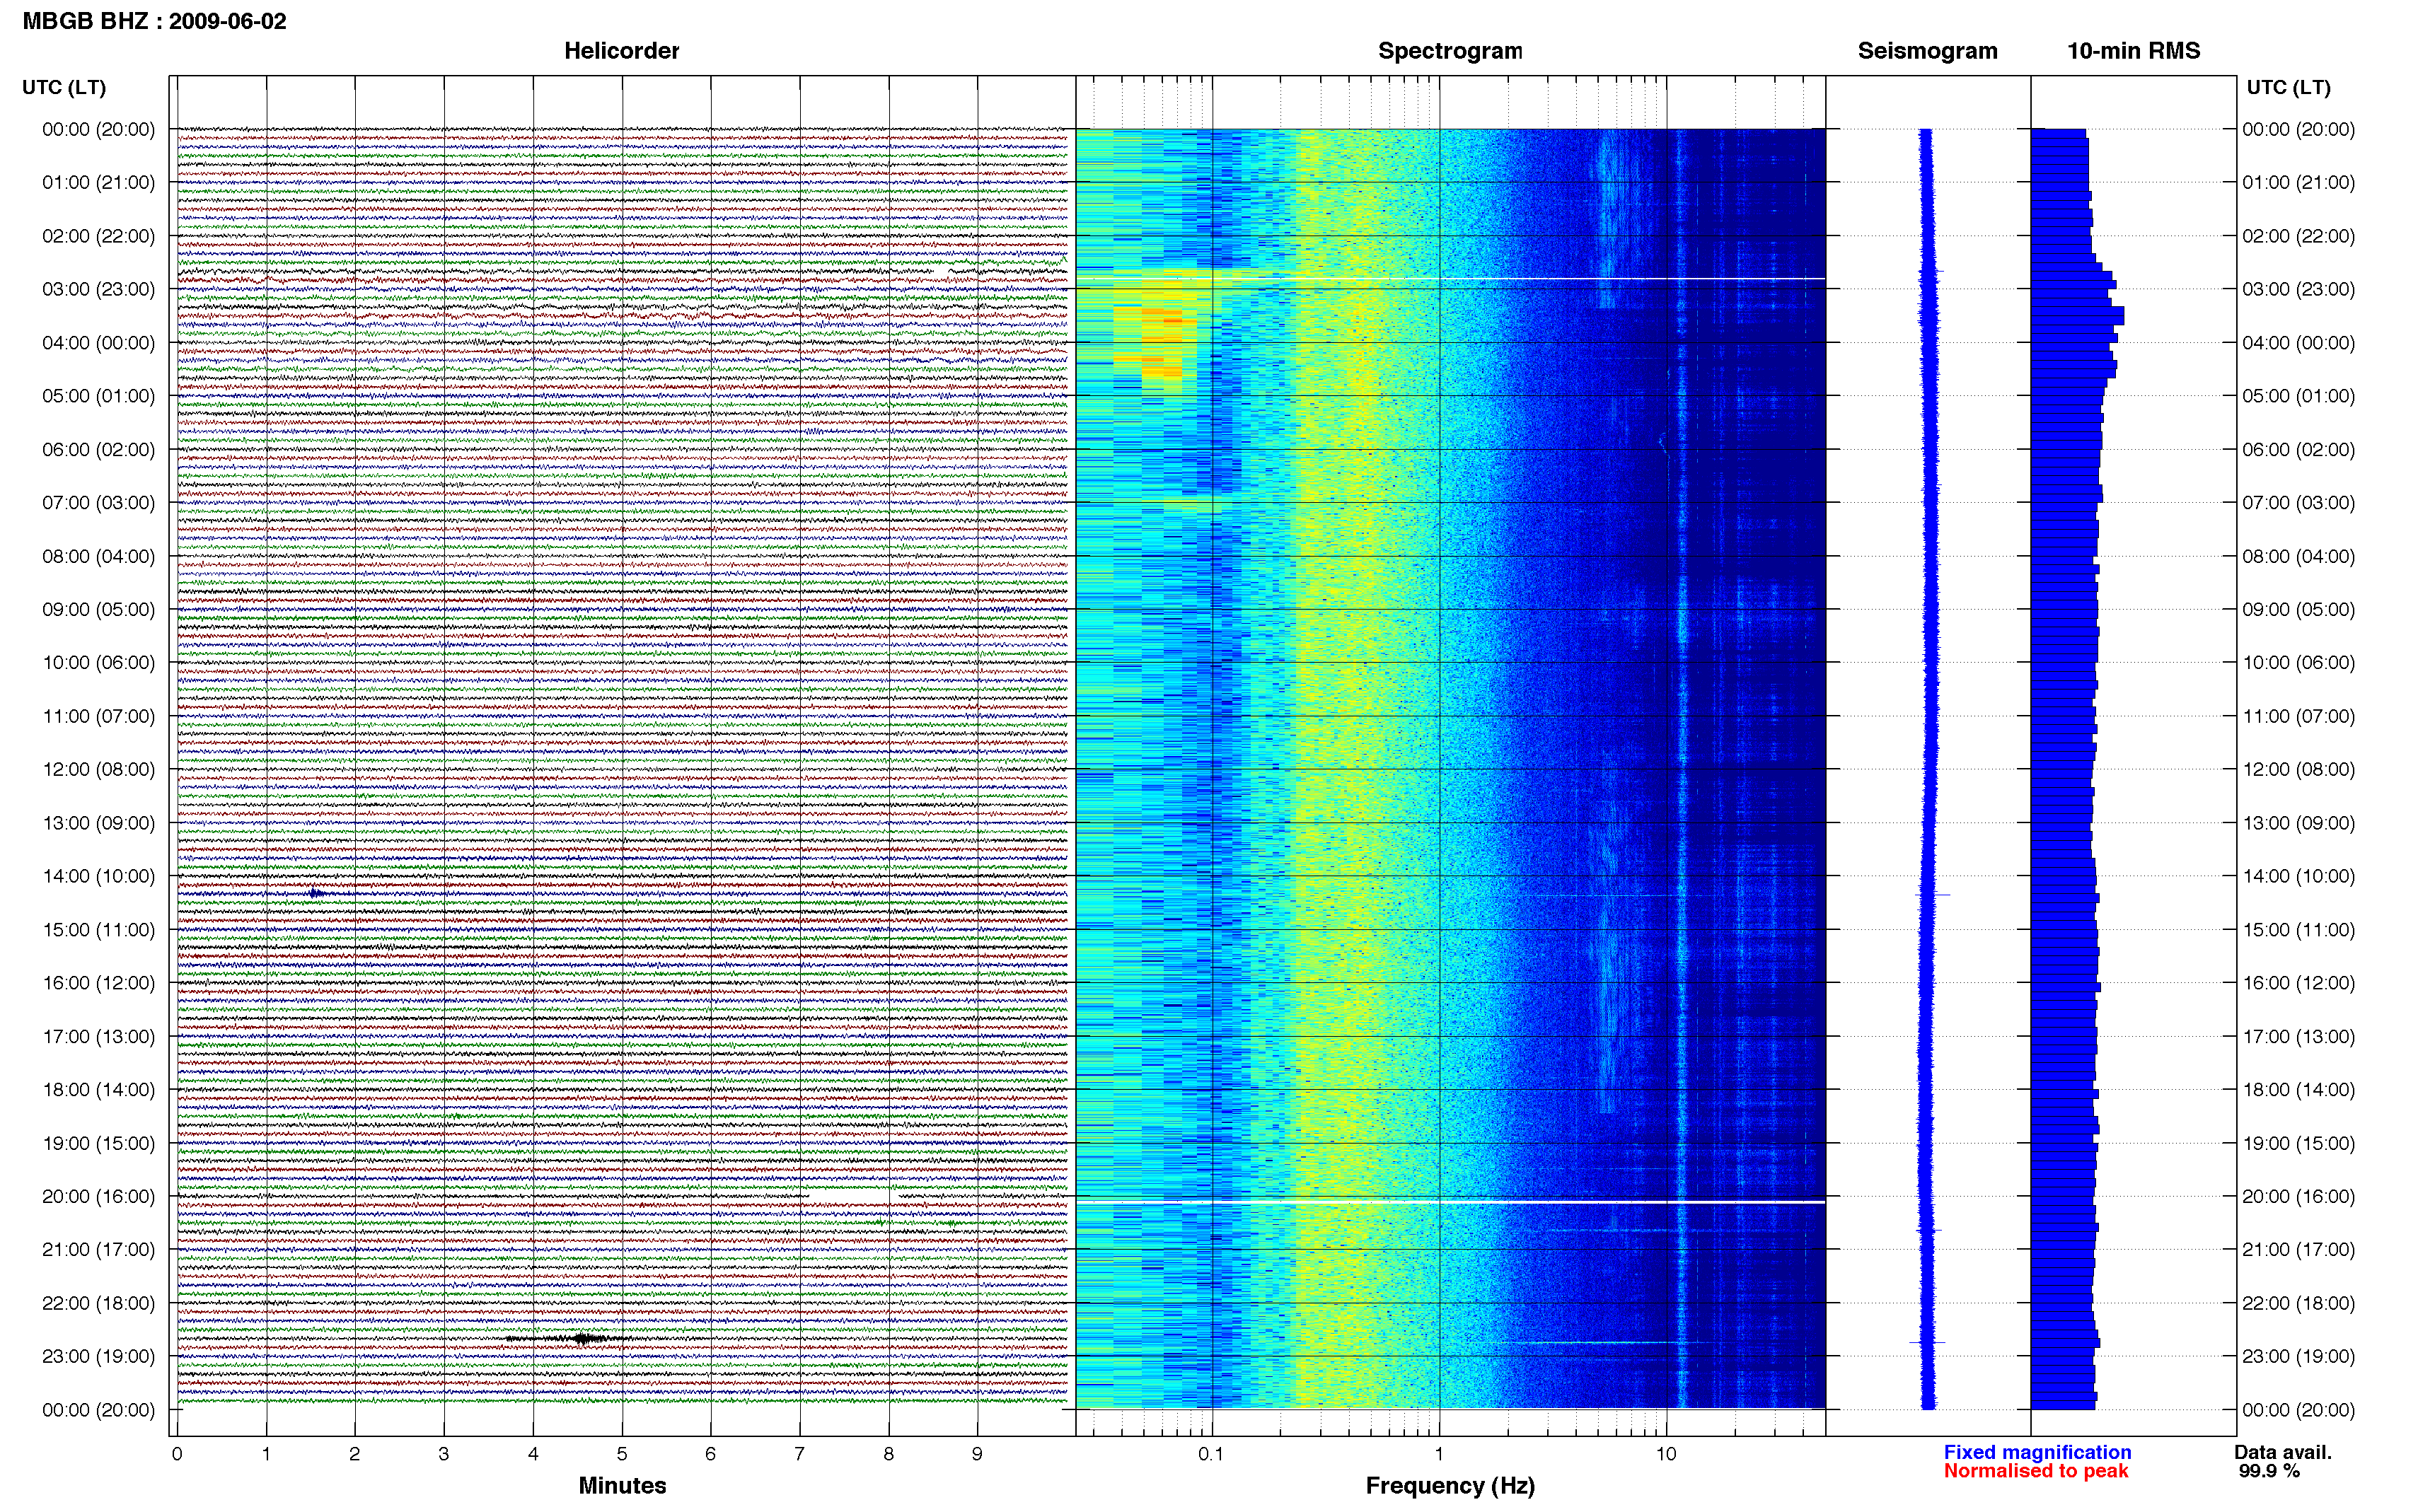The image size is (2418, 1512).
Task: Click the minute 0 tick label on helicorder
Action: 177,1454
